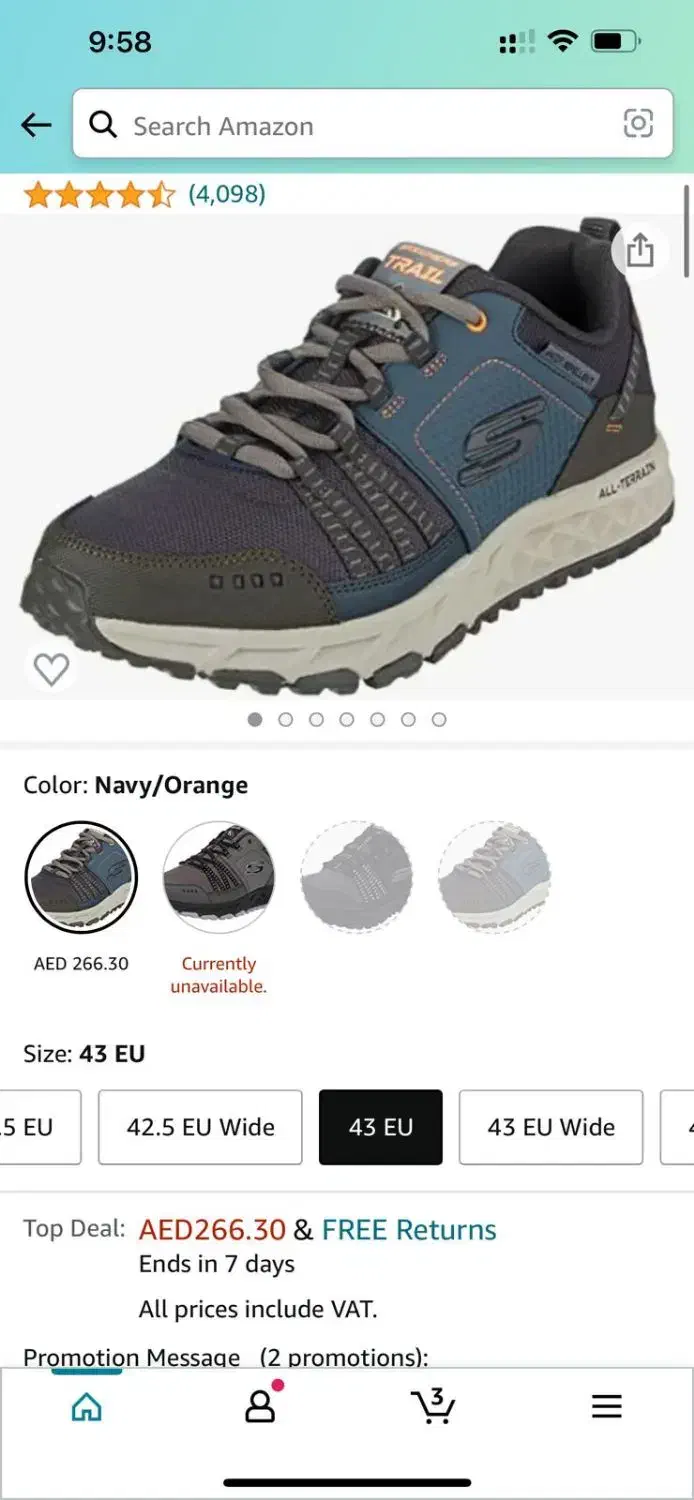Tap the back arrow icon
Viewport: 694px width, 1500px height.
click(x=36, y=125)
